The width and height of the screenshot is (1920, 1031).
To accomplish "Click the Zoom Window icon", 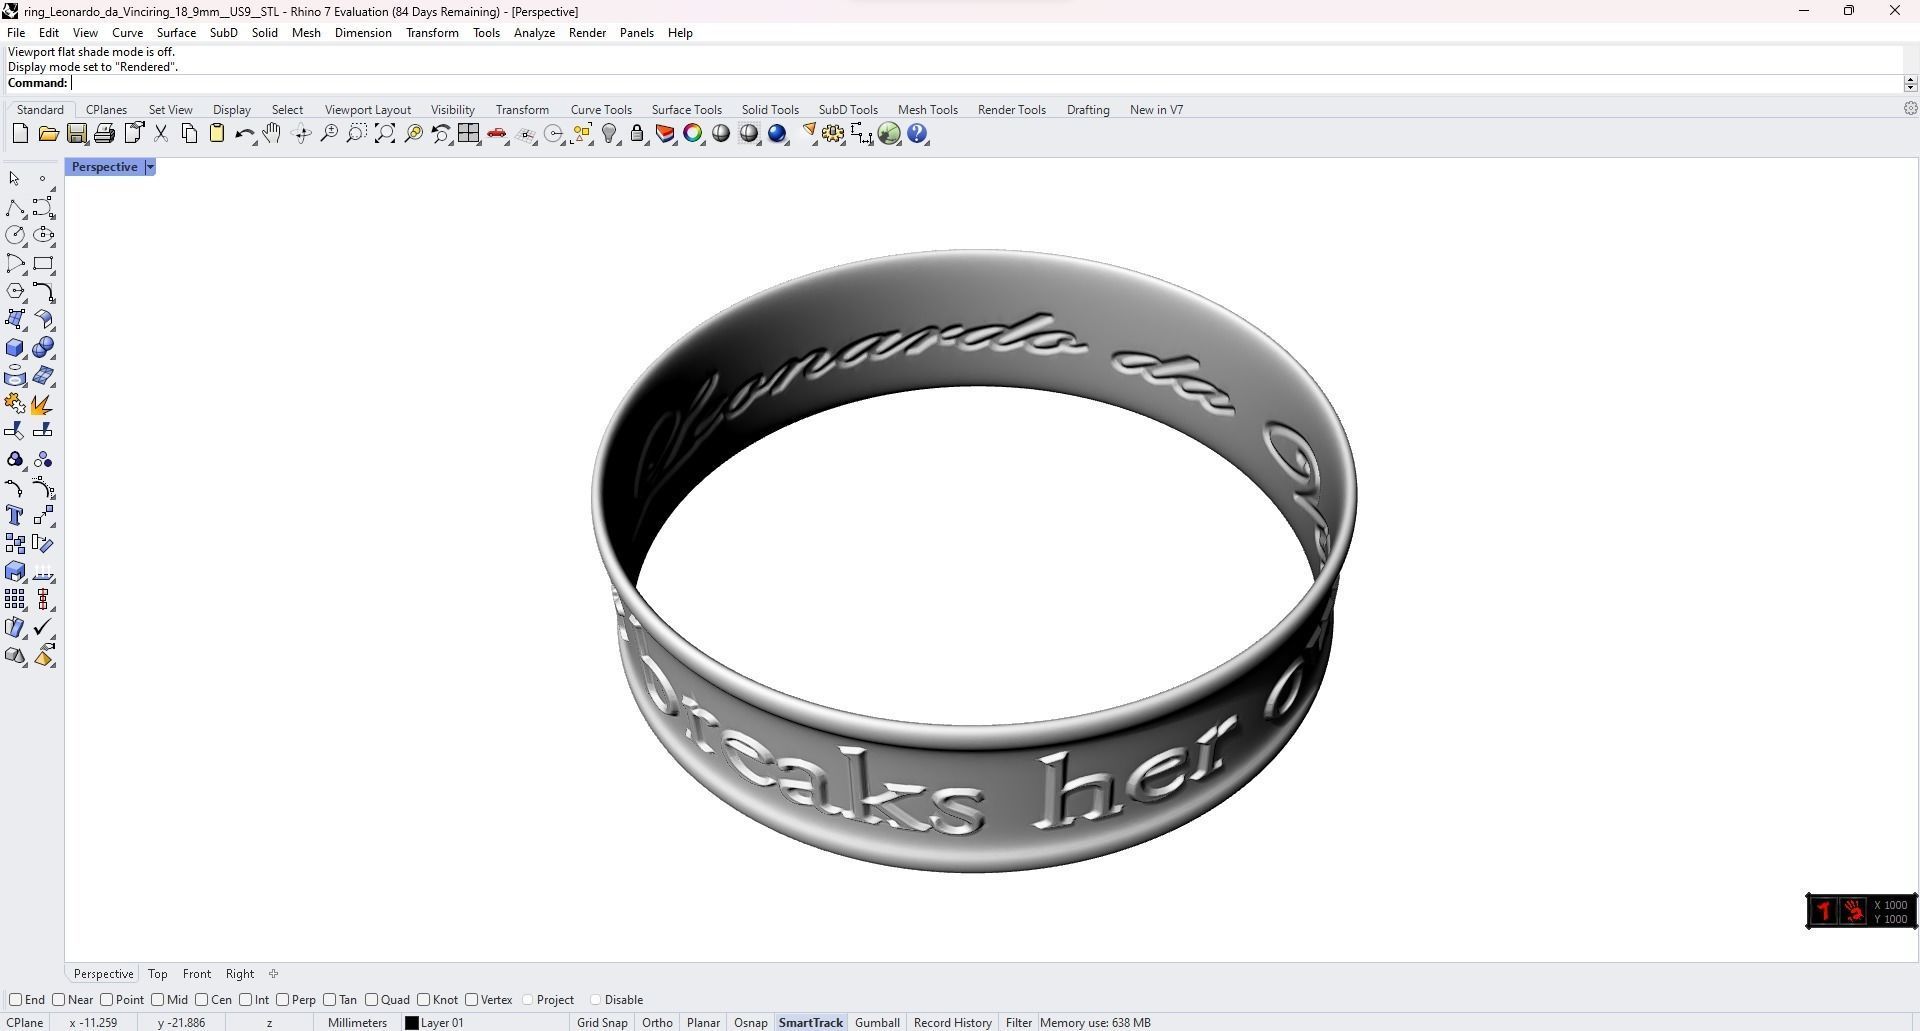I will tap(356, 134).
